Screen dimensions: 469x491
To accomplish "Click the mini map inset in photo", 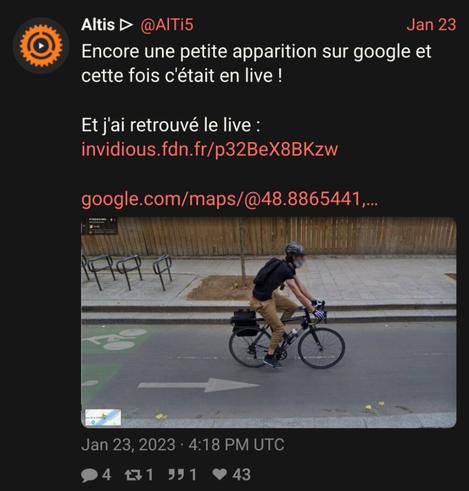I will (x=103, y=417).
